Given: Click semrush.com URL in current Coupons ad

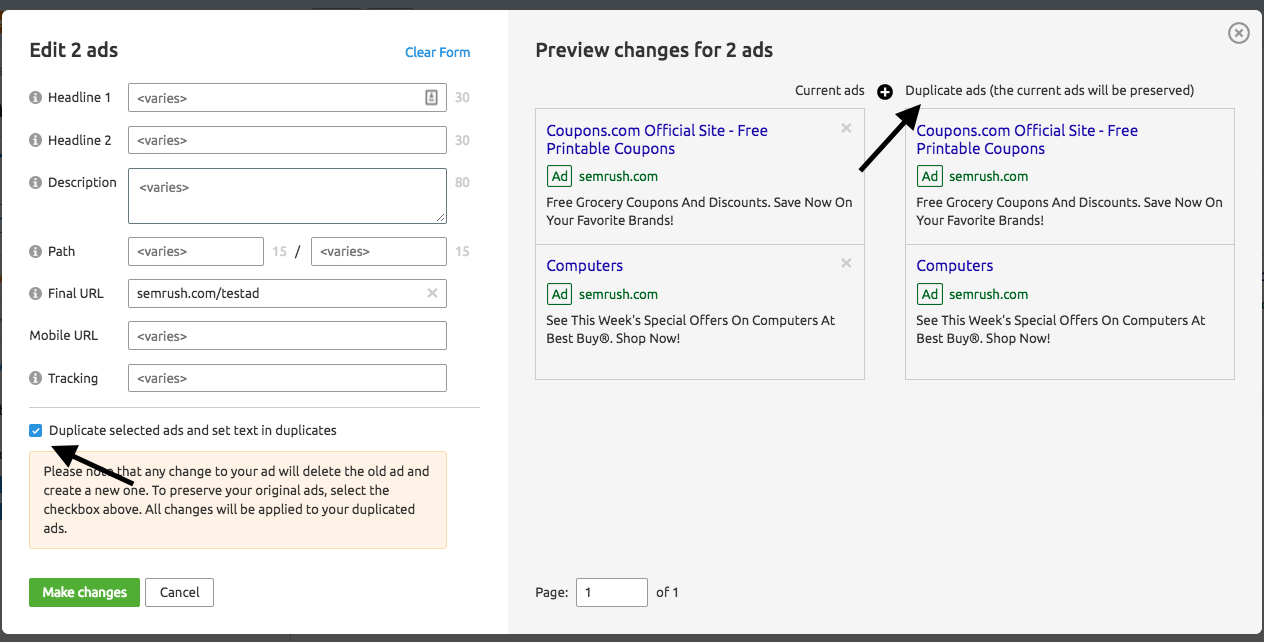Looking at the screenshot, I should (618, 176).
